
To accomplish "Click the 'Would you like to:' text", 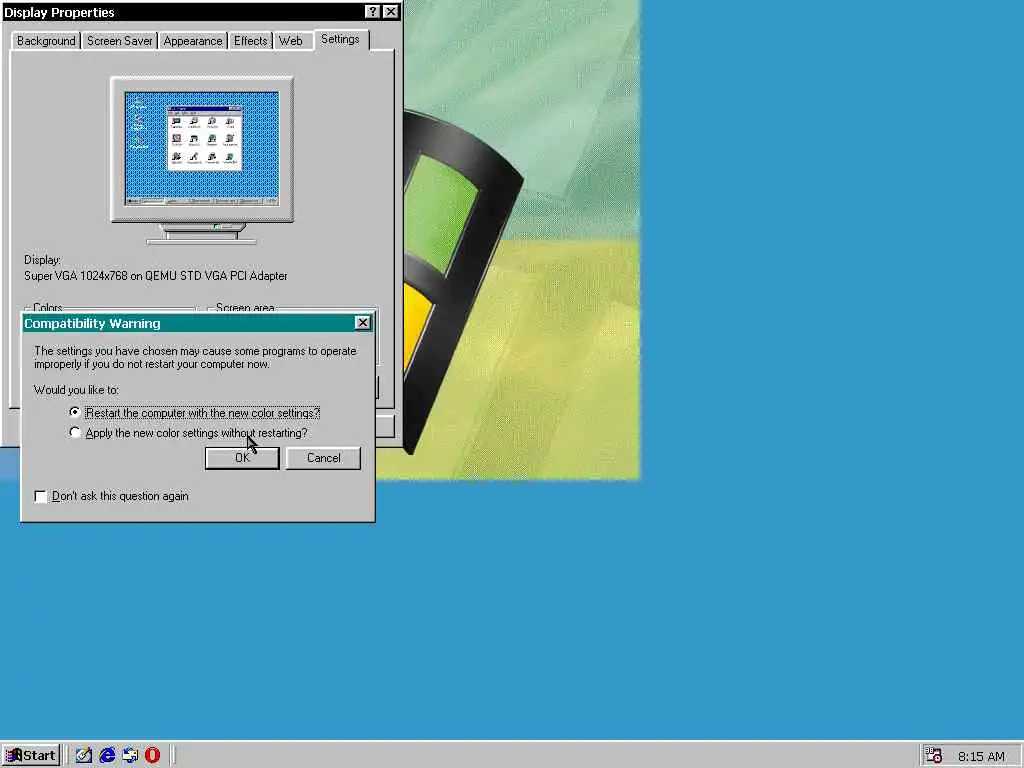I will 76,390.
